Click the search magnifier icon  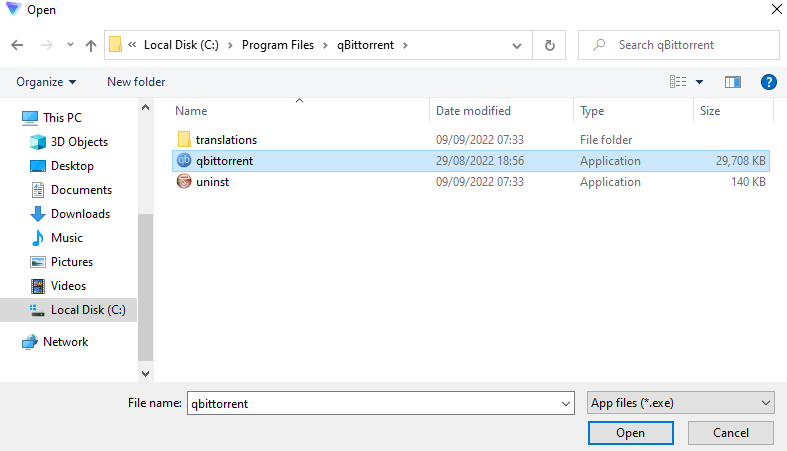point(599,45)
